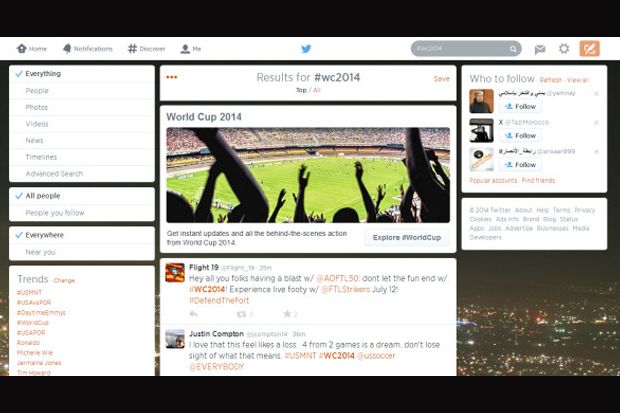Open the settings gear icon
The width and height of the screenshot is (620, 413).
(x=564, y=49)
